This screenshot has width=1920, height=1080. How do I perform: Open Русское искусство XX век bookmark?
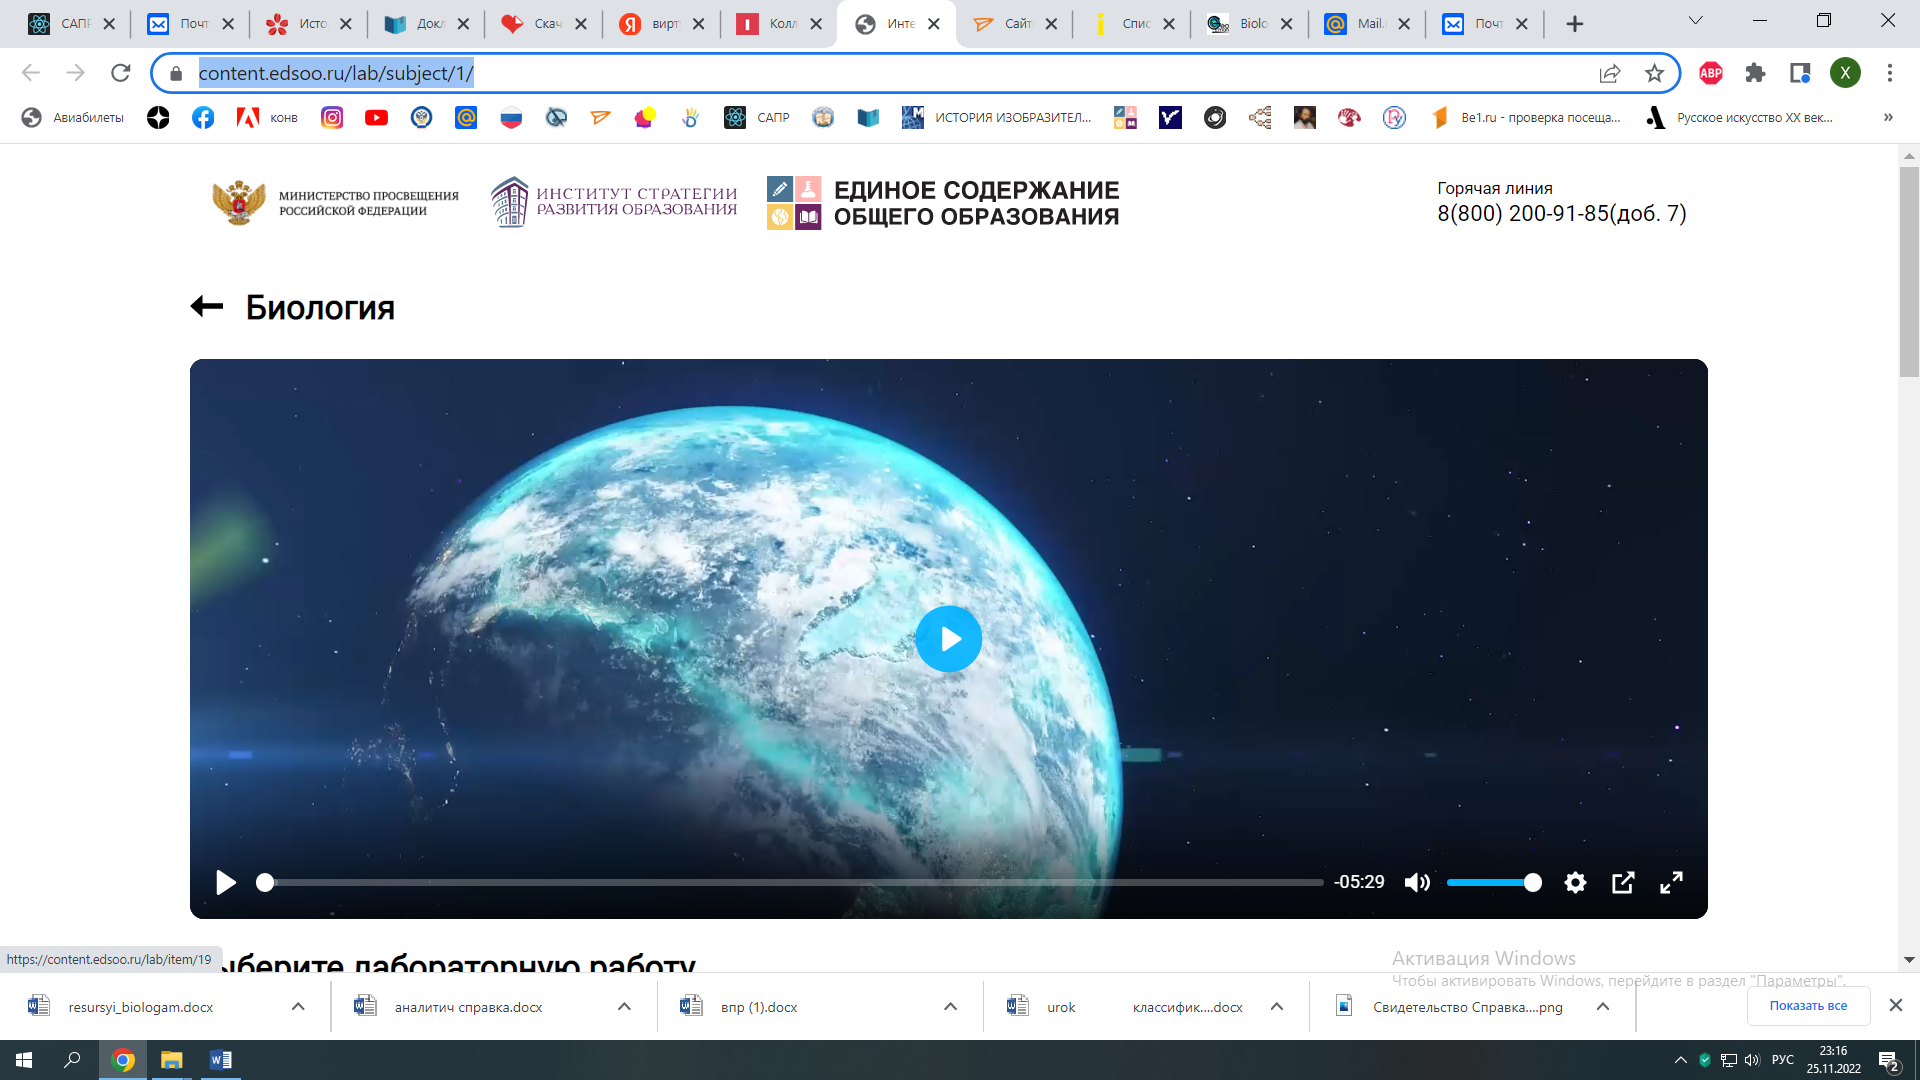click(x=1740, y=118)
